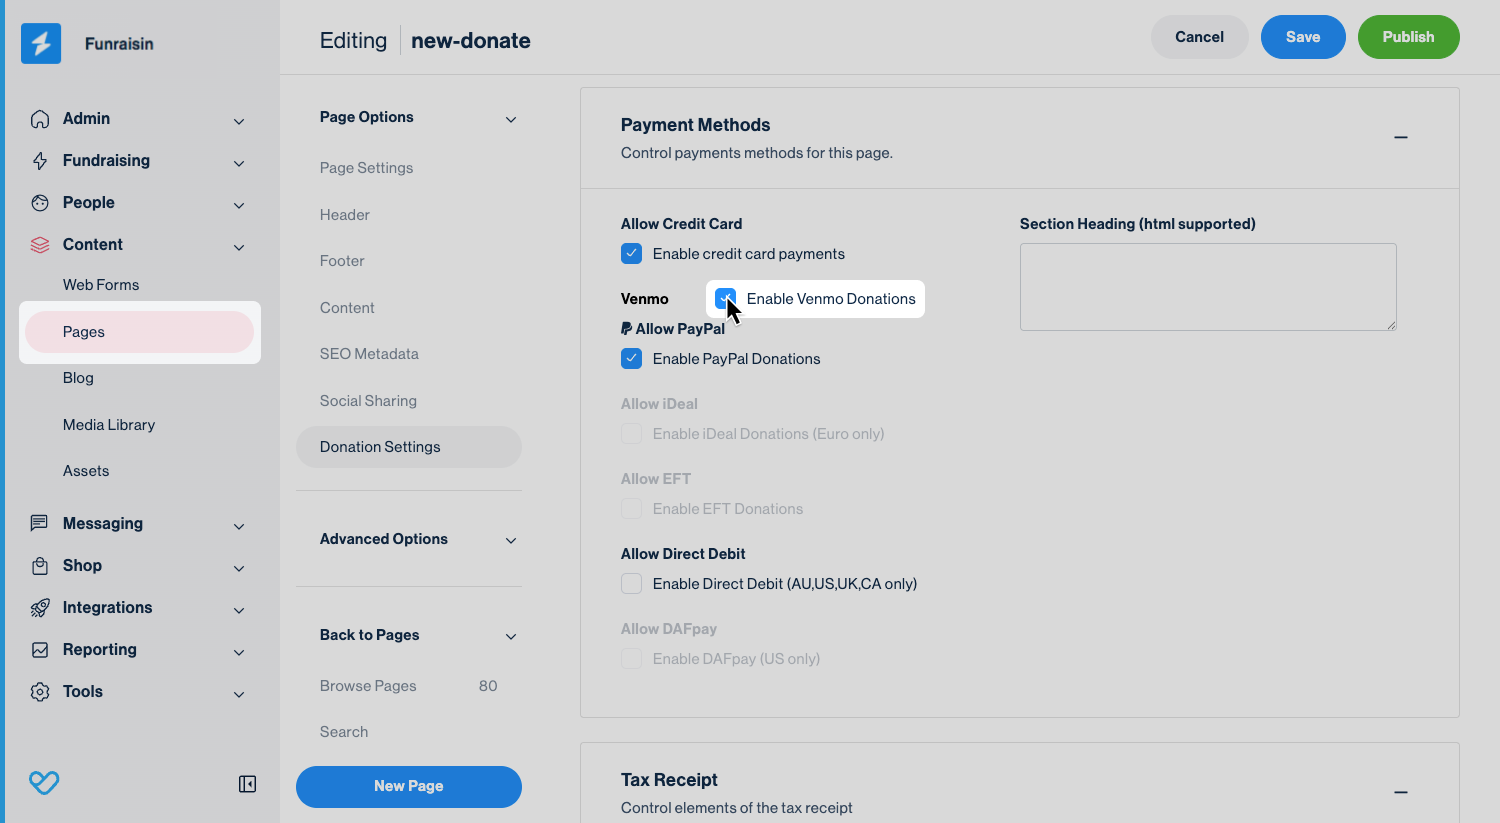Click the People face icon
1500x823 pixels.
(x=40, y=203)
